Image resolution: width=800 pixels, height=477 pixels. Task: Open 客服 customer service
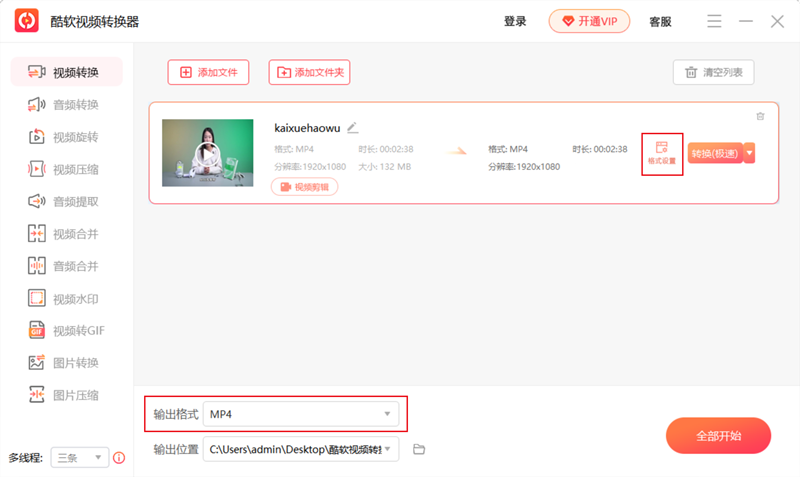click(x=660, y=21)
